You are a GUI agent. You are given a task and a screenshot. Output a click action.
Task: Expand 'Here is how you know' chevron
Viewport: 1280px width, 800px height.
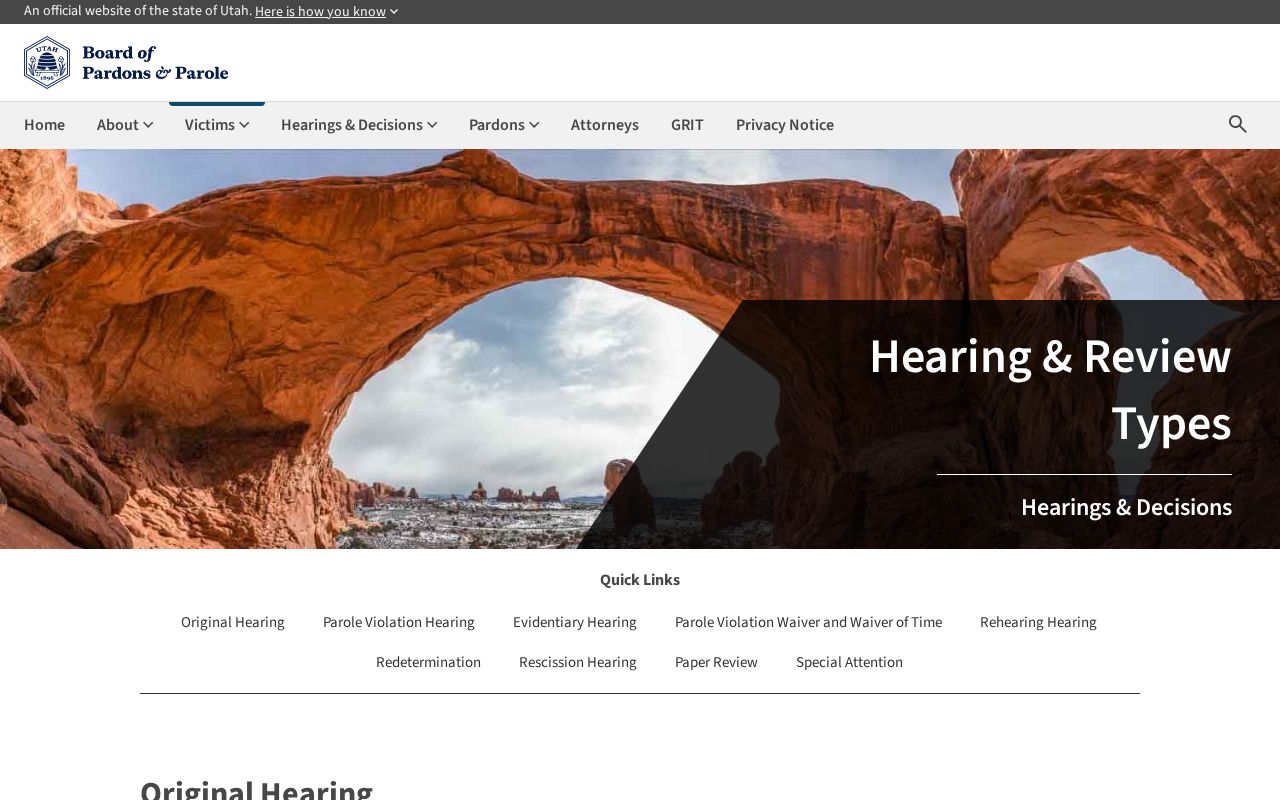(394, 12)
